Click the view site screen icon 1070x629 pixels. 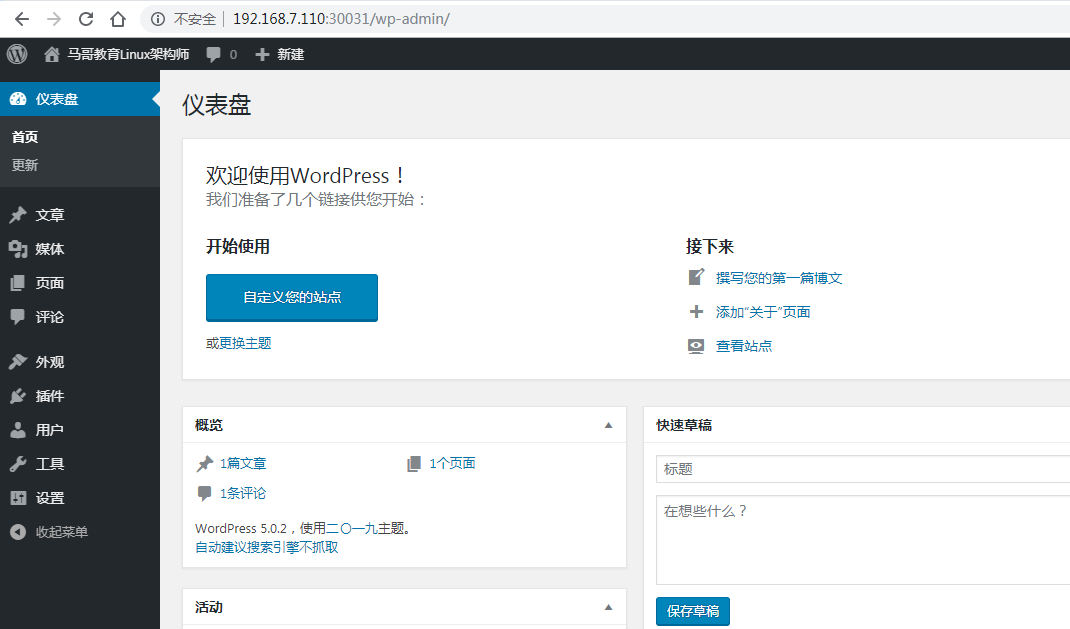coord(696,346)
